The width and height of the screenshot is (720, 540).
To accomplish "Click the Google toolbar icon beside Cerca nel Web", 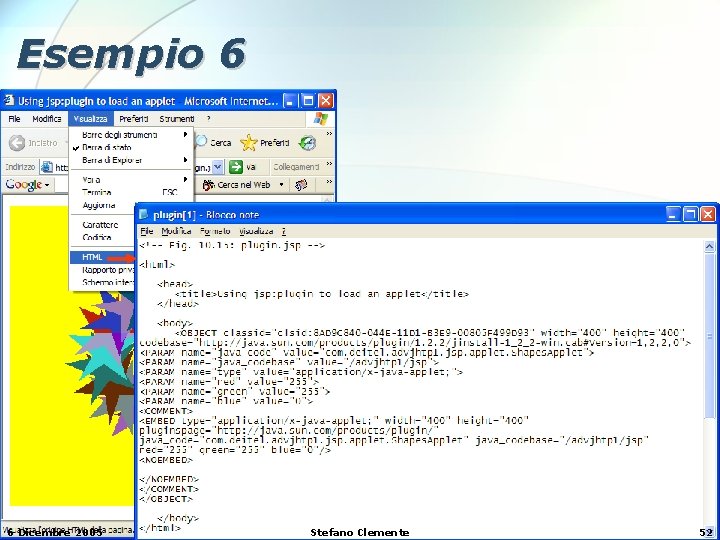I will point(301,185).
